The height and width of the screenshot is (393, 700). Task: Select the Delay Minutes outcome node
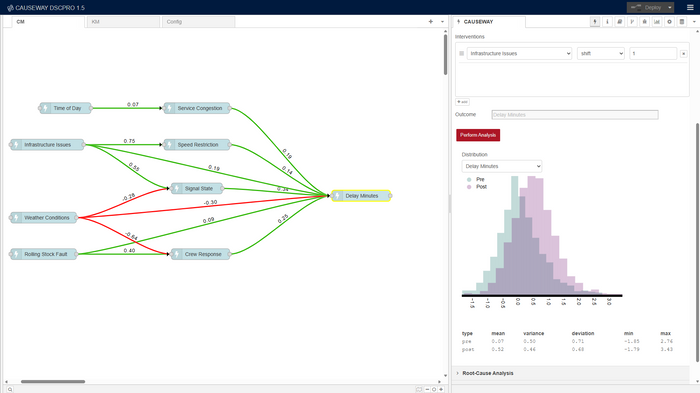point(361,196)
